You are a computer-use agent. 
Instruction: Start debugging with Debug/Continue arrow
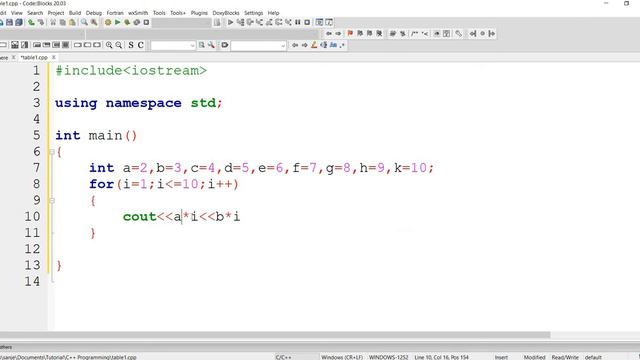coord(230,22)
